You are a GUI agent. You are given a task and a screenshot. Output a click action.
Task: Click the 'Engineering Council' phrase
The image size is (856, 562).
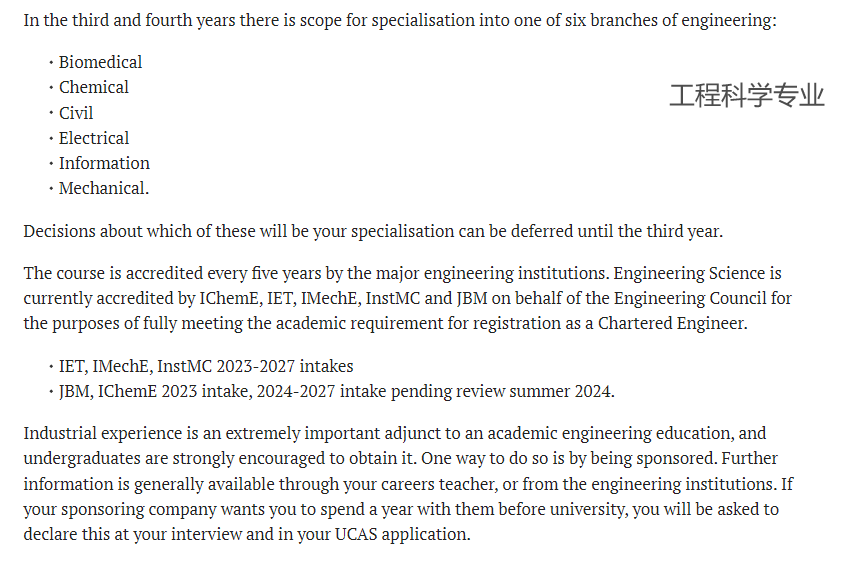click(x=690, y=298)
